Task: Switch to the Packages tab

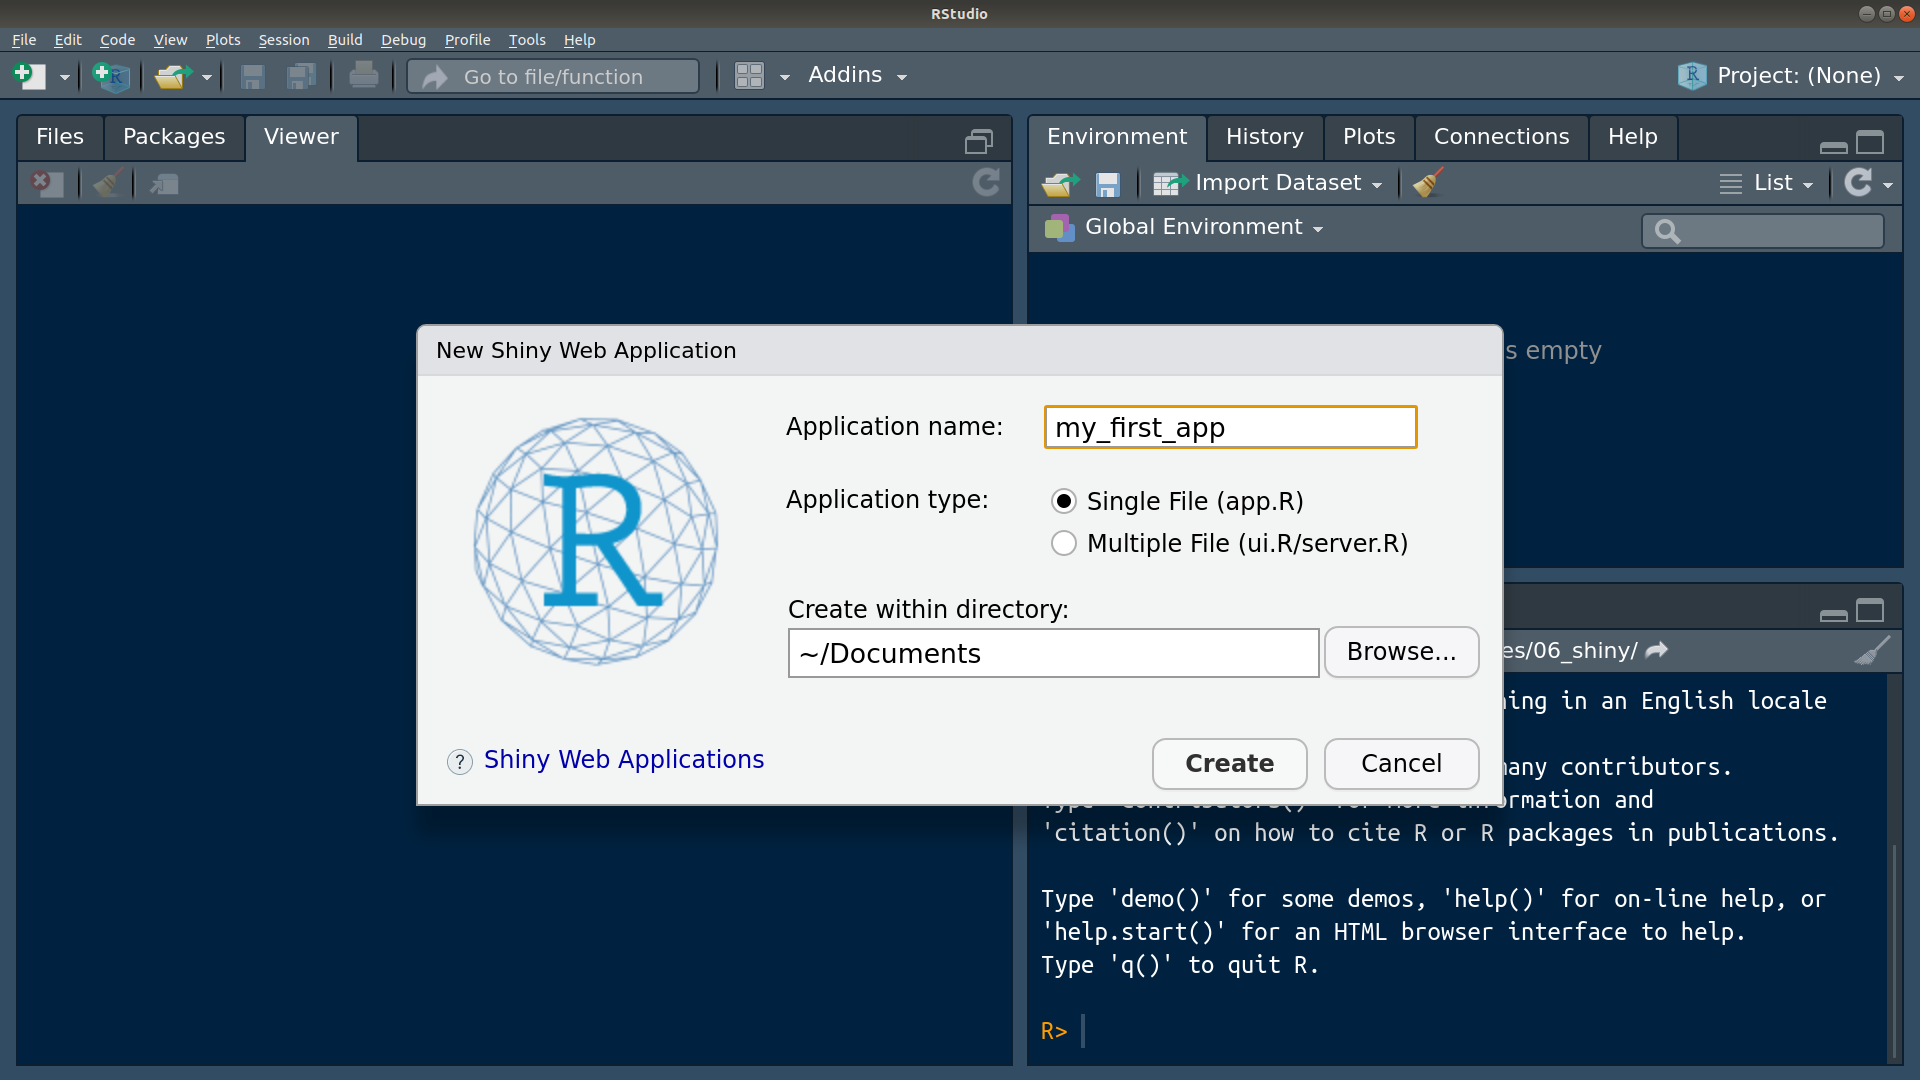Action: (x=174, y=137)
